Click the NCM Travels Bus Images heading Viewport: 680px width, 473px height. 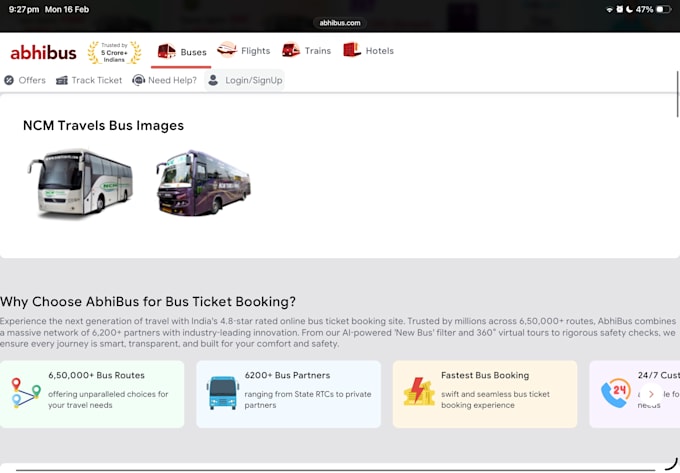[x=103, y=125]
